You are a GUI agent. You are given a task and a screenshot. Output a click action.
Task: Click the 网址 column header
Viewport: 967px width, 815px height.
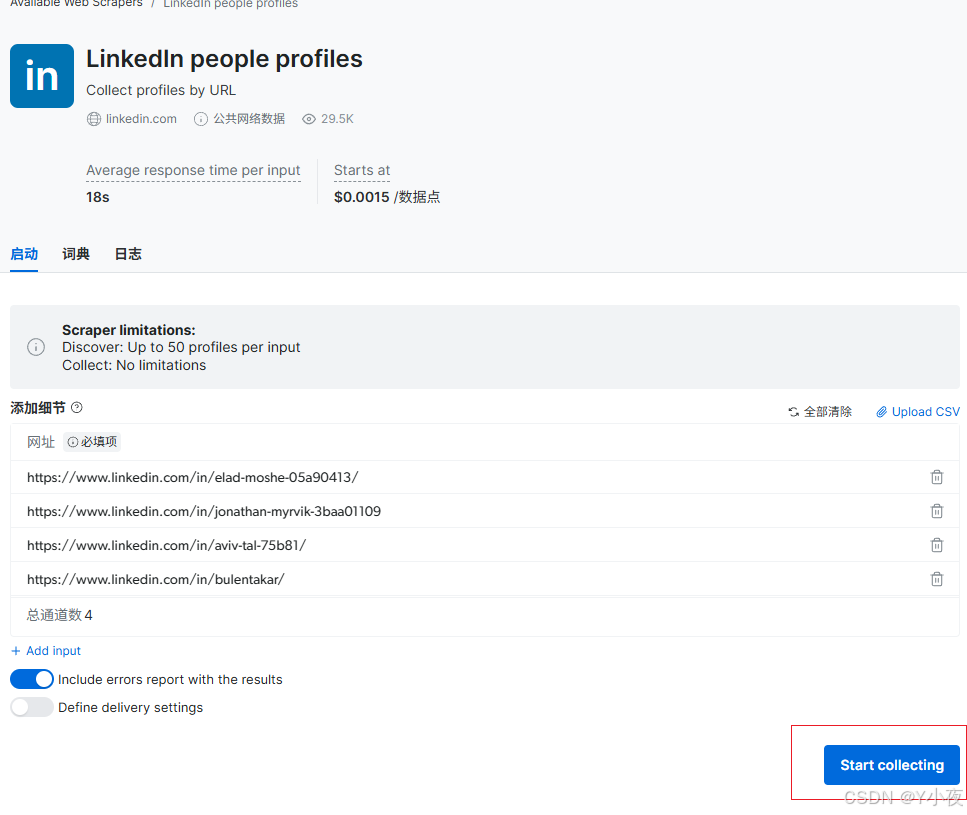tap(41, 442)
